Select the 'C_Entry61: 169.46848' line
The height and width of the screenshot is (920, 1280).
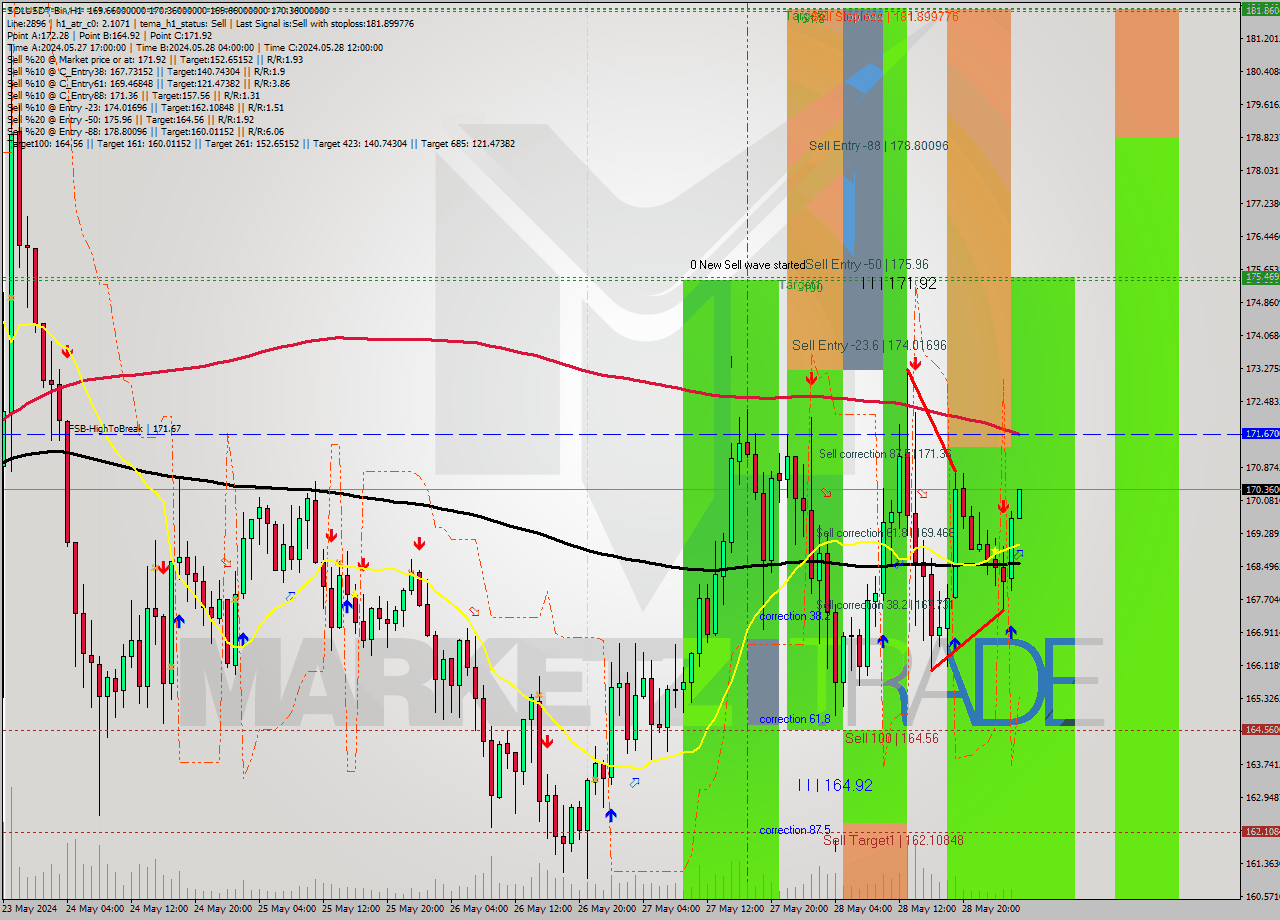148,83
